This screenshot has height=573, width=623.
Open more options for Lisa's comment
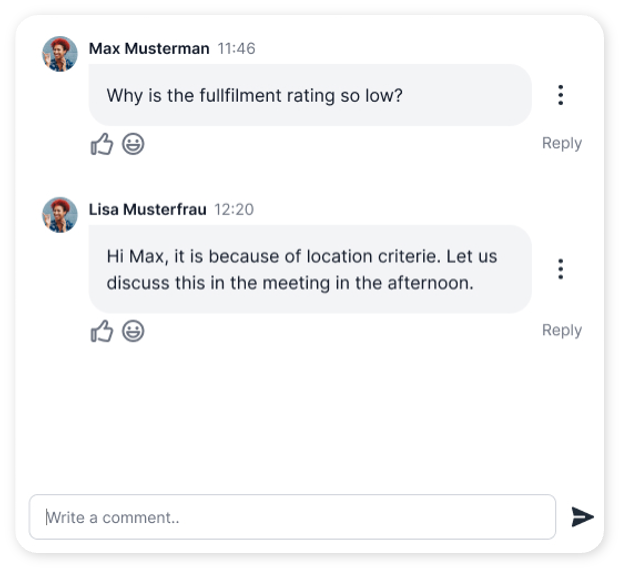[x=561, y=269]
